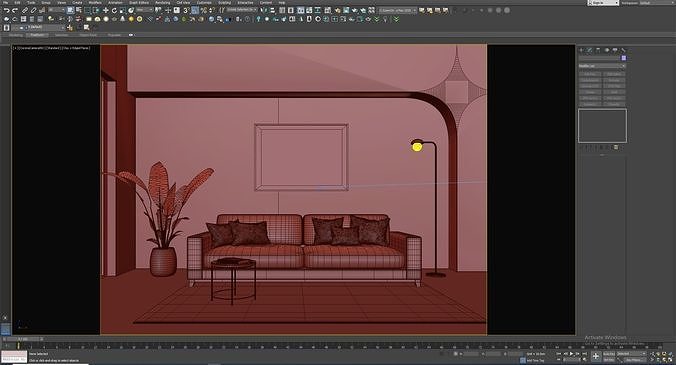The height and width of the screenshot is (365, 676).
Task: Click the Go to End playback button
Action: tap(584, 354)
